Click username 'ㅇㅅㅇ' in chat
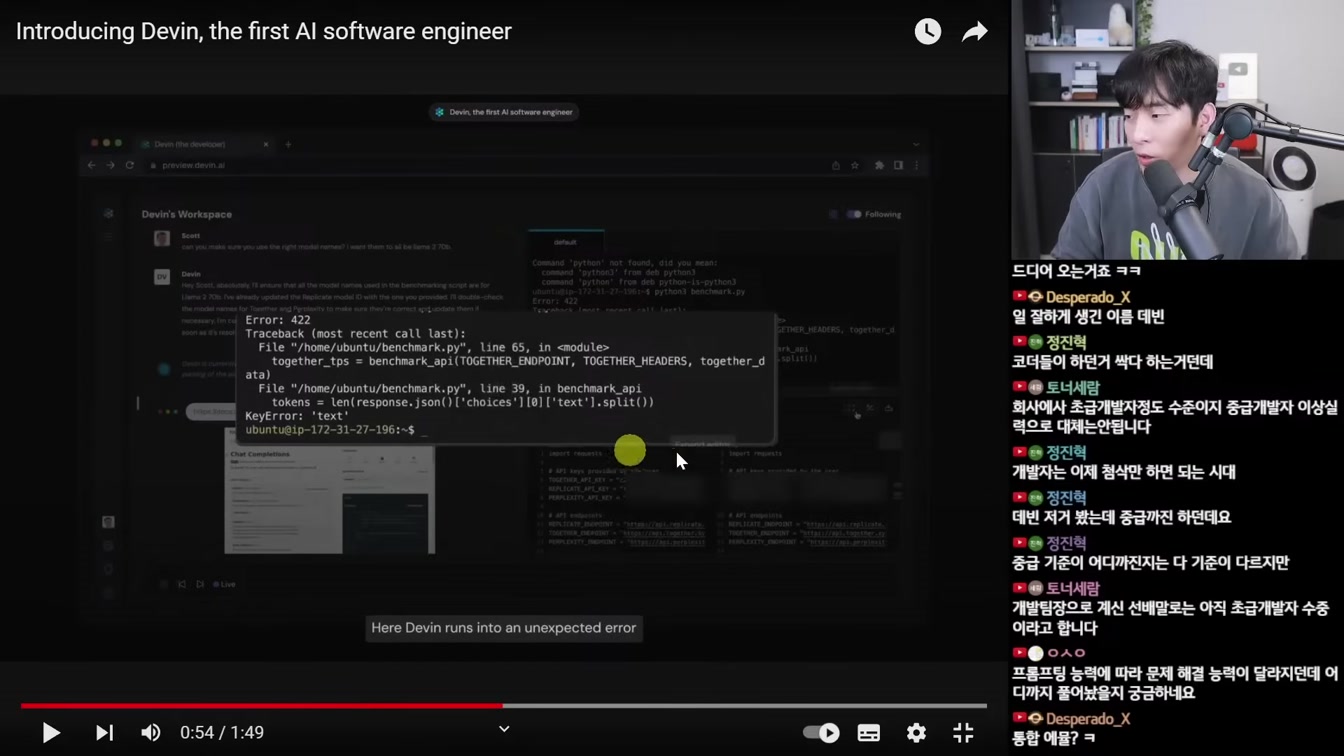 1066,653
